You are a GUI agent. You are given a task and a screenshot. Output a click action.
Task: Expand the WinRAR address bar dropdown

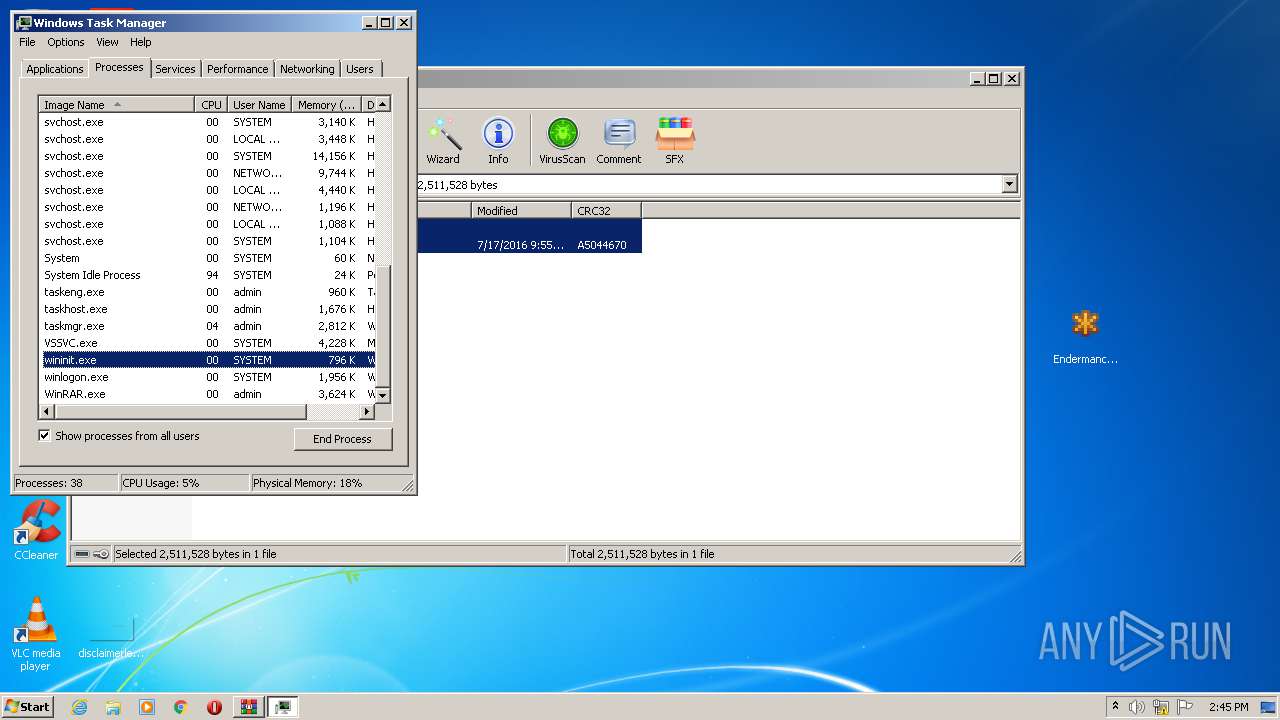[1009, 185]
